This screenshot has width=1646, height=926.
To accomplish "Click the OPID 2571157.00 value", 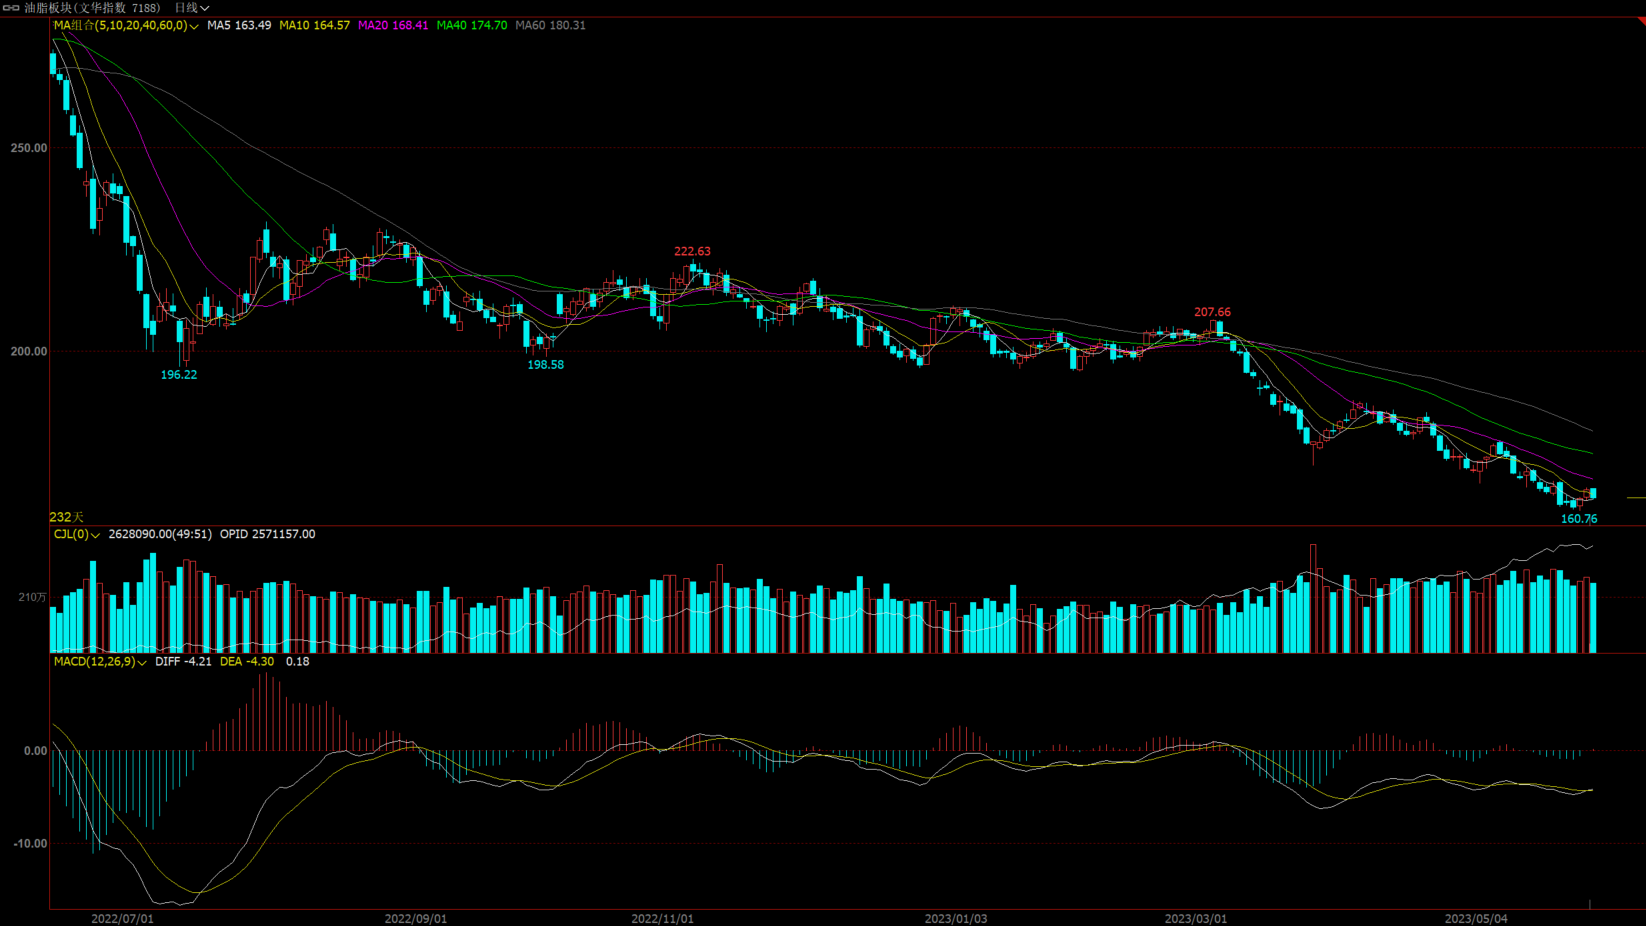I will click(x=268, y=534).
